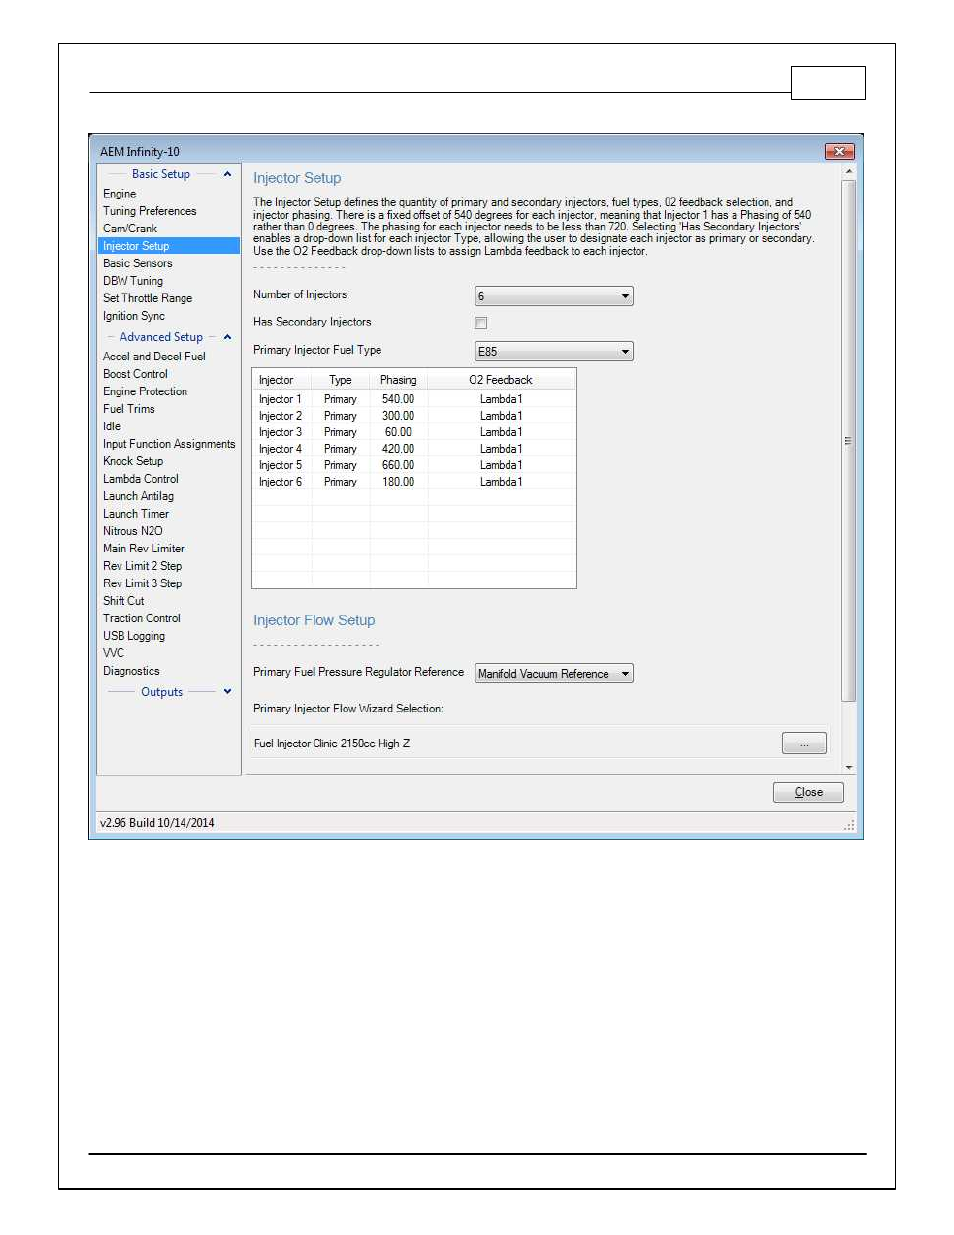This screenshot has height=1235, width=954.
Task: Open Traction Control settings
Action: point(142,618)
